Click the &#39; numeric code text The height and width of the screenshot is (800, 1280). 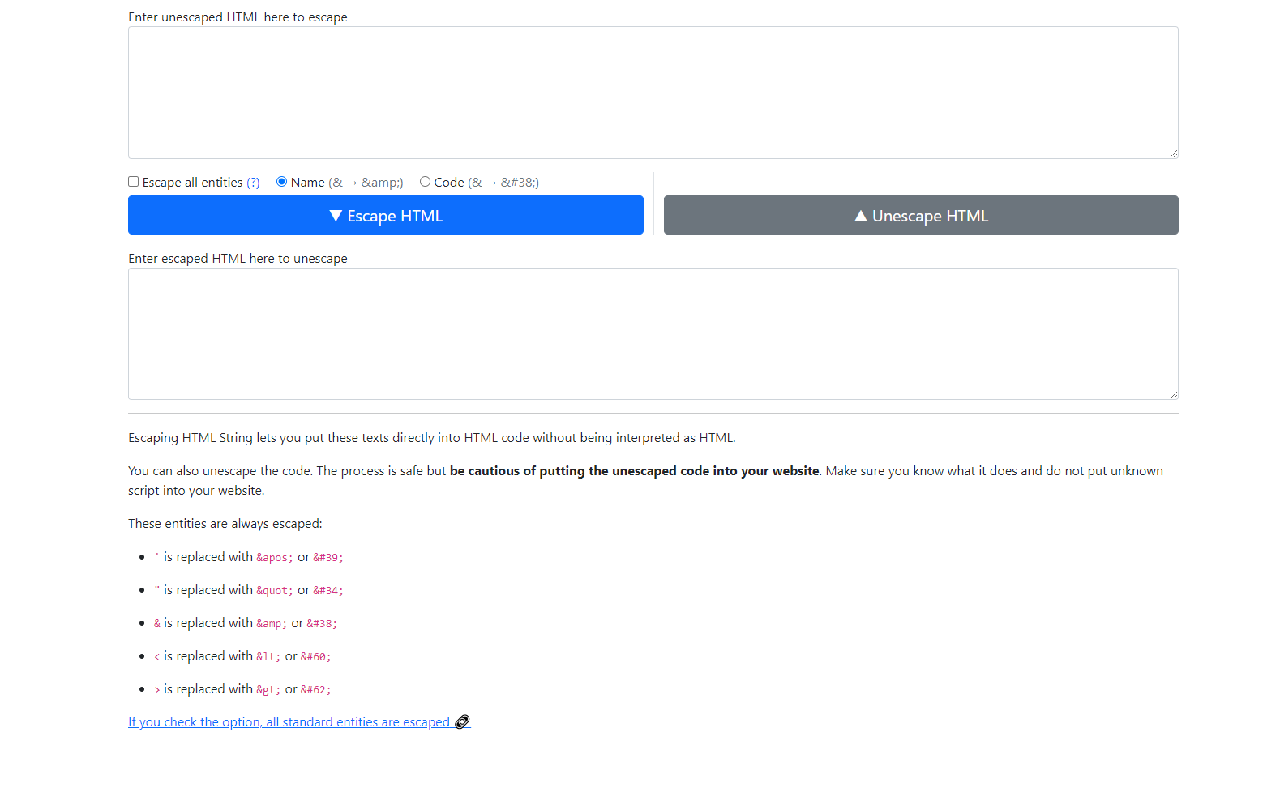click(x=329, y=557)
